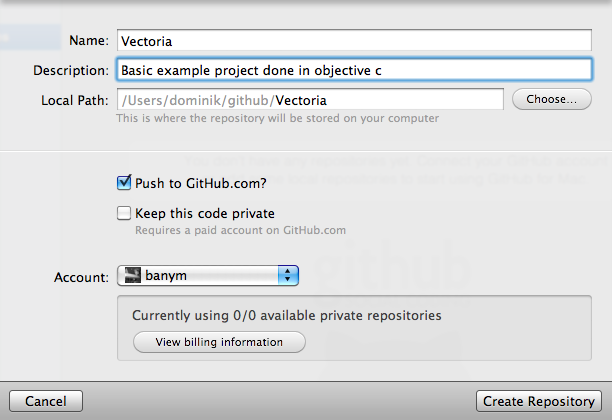Click the banym avatar icon in Account menu
Viewport: 612px width, 420px height.
pyautogui.click(x=132, y=276)
